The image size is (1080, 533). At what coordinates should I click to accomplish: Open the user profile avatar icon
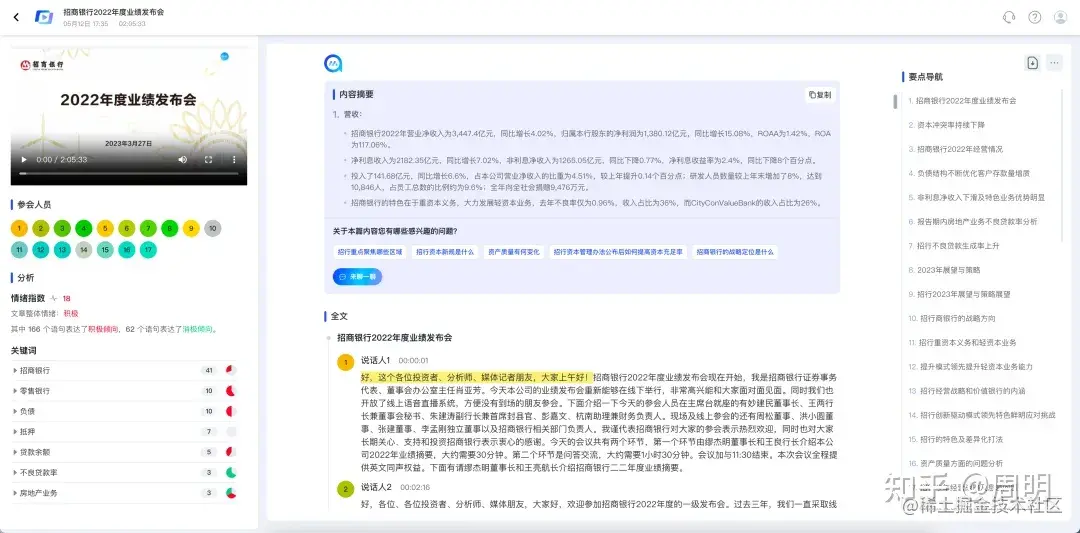tap(1060, 17)
